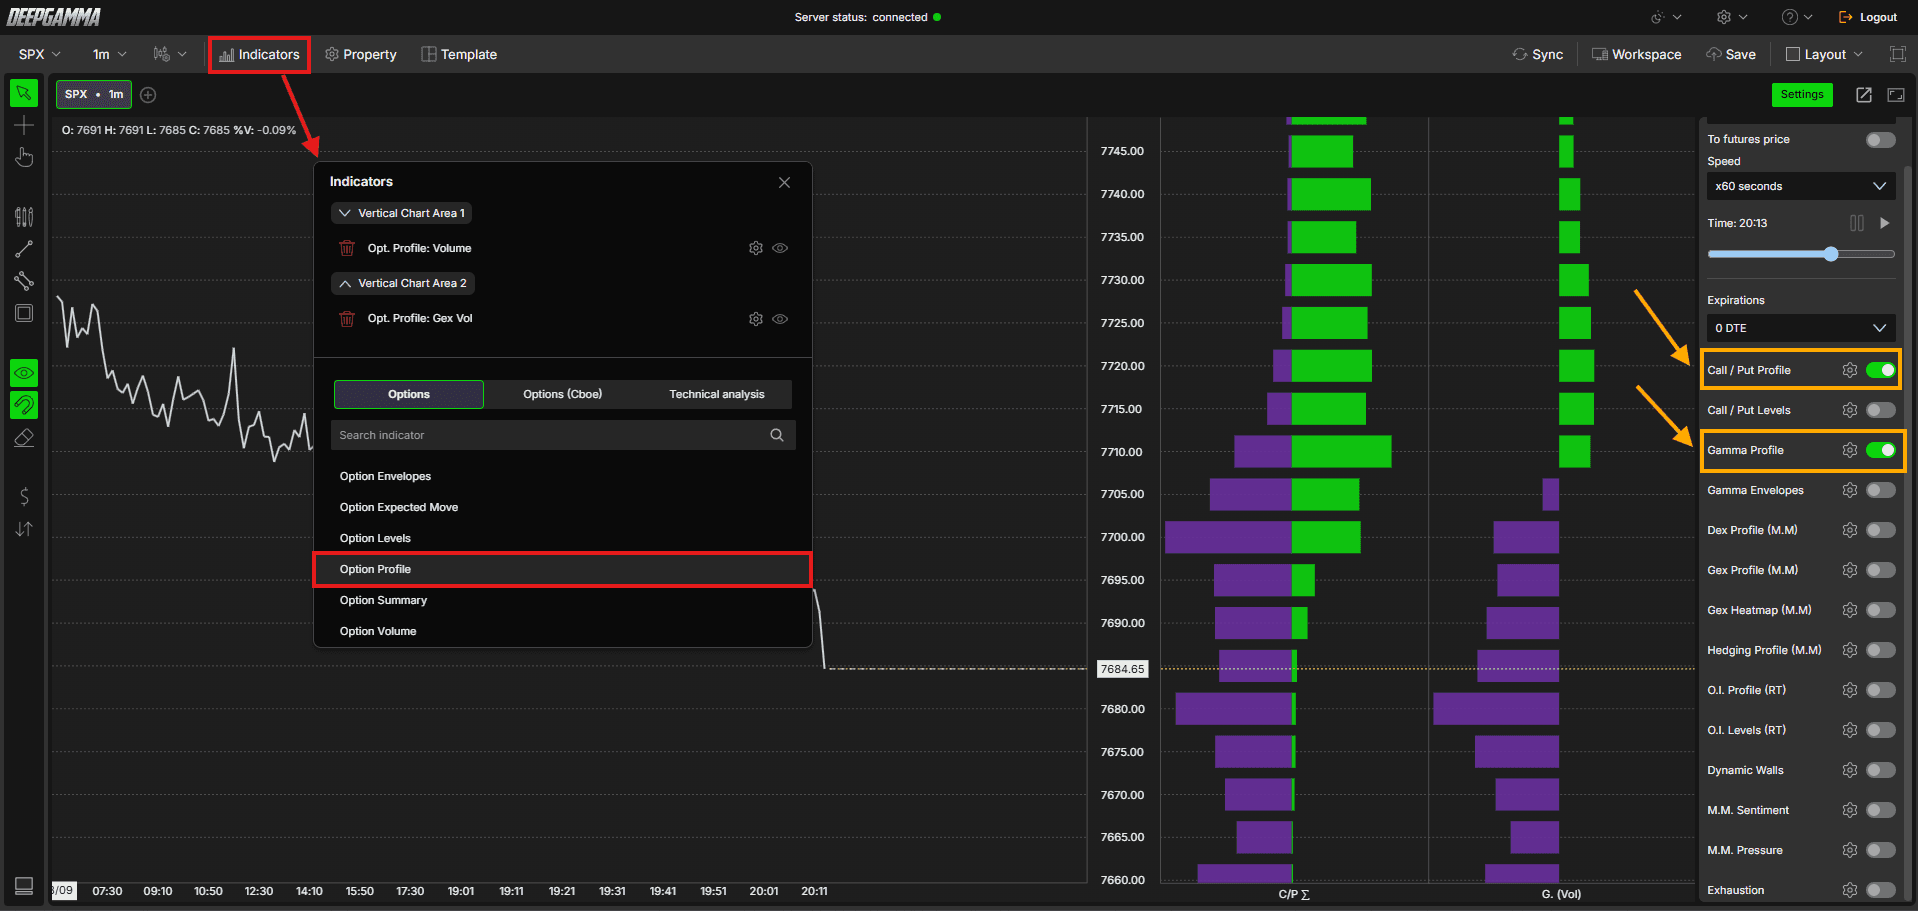Delete the Opt. Profile: Volume indicator
Image resolution: width=1918 pixels, height=911 pixels.
point(347,248)
